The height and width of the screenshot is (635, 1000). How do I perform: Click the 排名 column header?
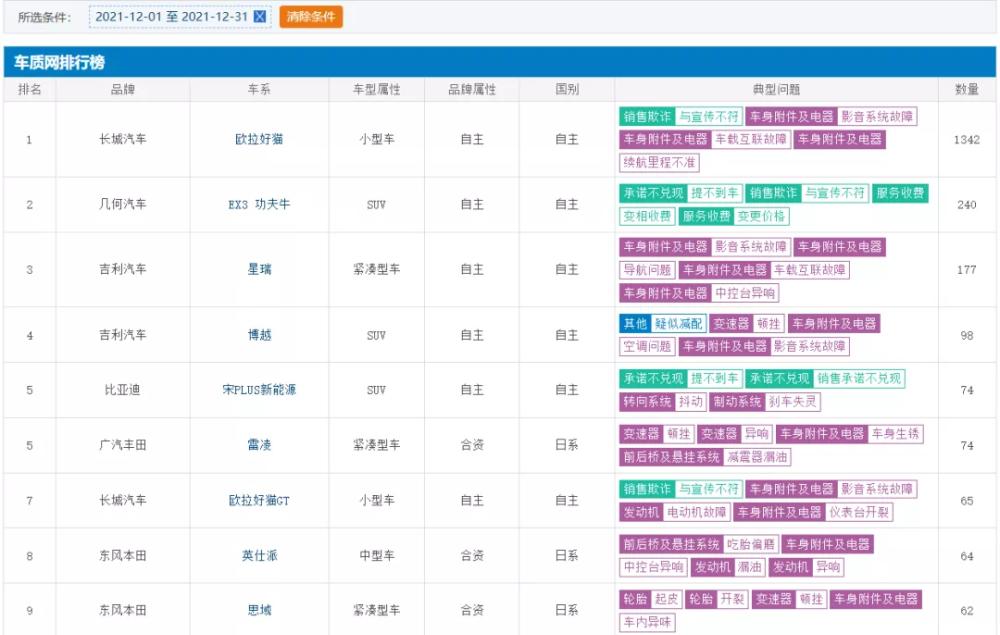29,89
